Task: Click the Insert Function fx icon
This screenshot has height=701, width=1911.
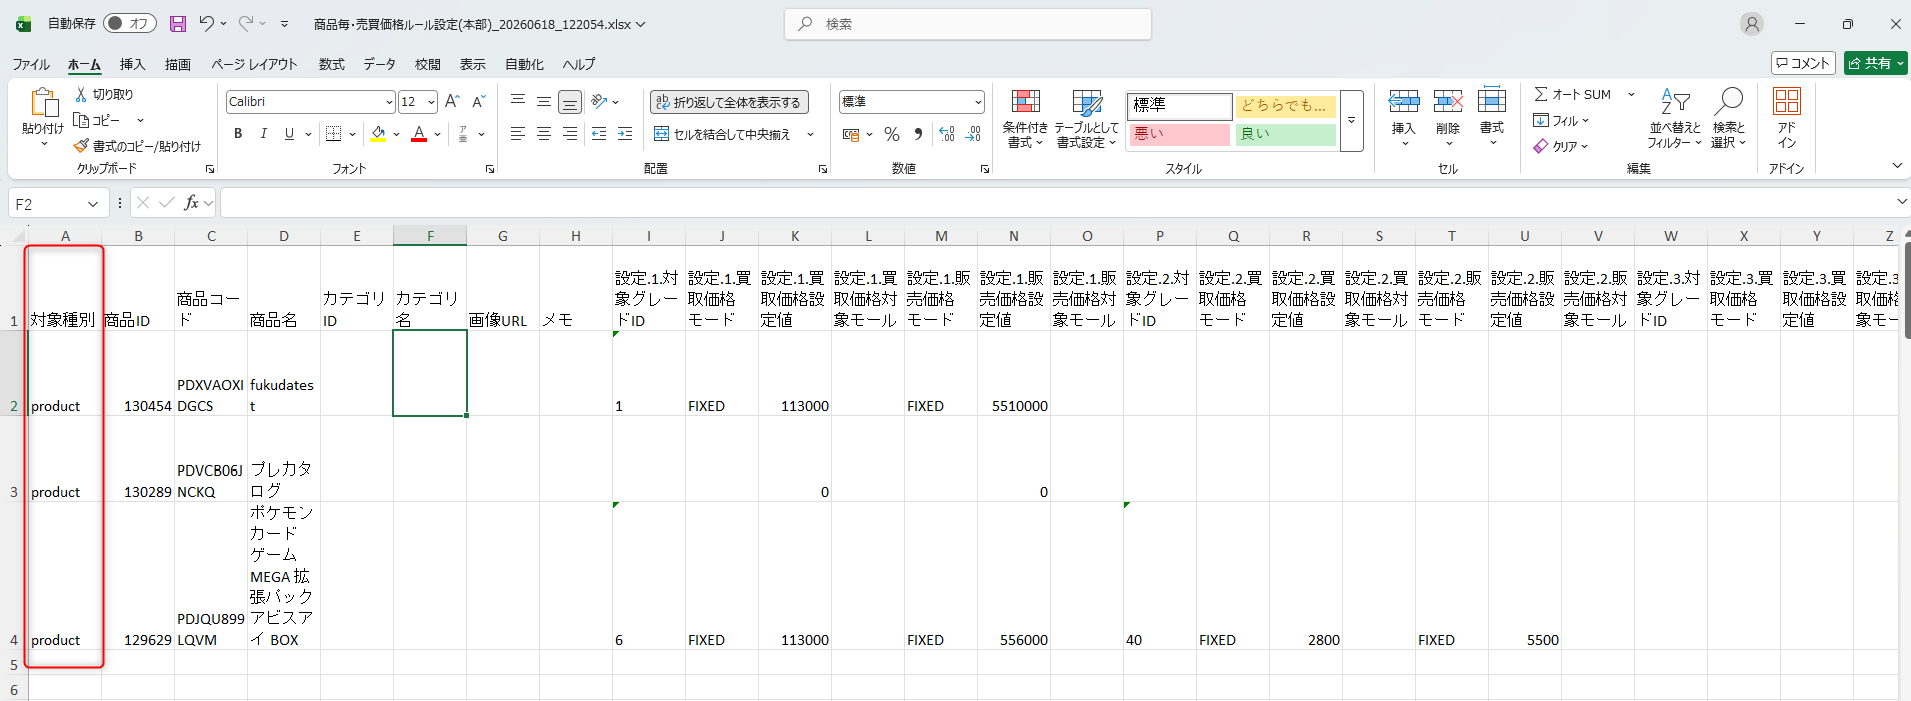Action: [191, 203]
